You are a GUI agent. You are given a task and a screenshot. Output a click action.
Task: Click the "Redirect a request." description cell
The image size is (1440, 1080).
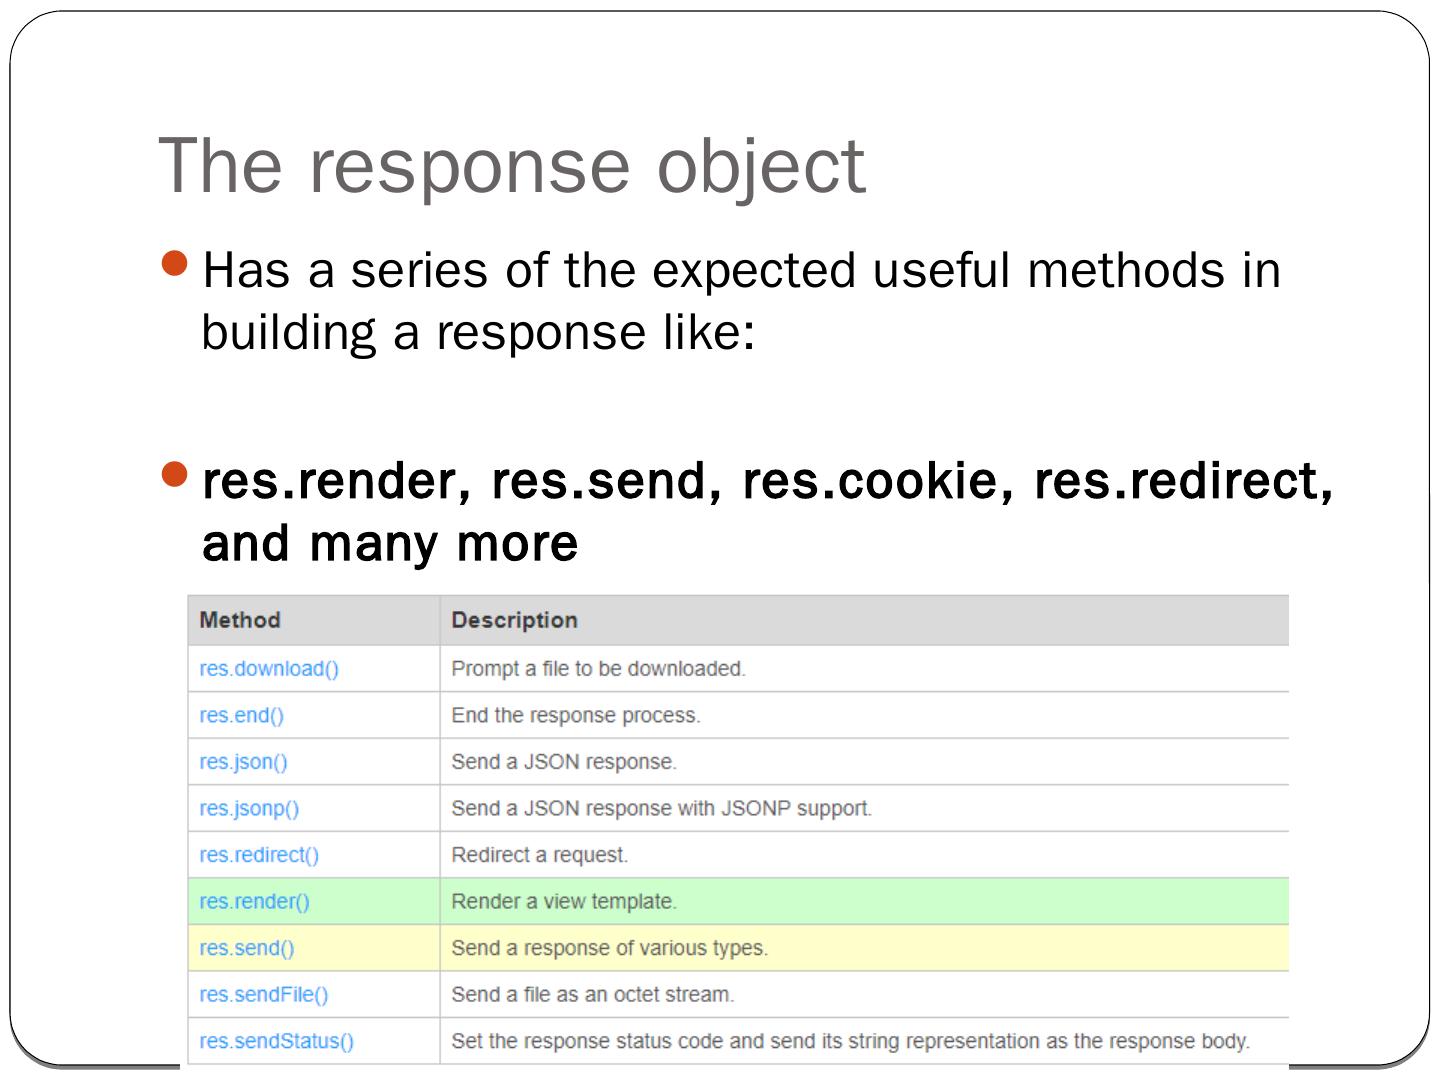coord(539,855)
